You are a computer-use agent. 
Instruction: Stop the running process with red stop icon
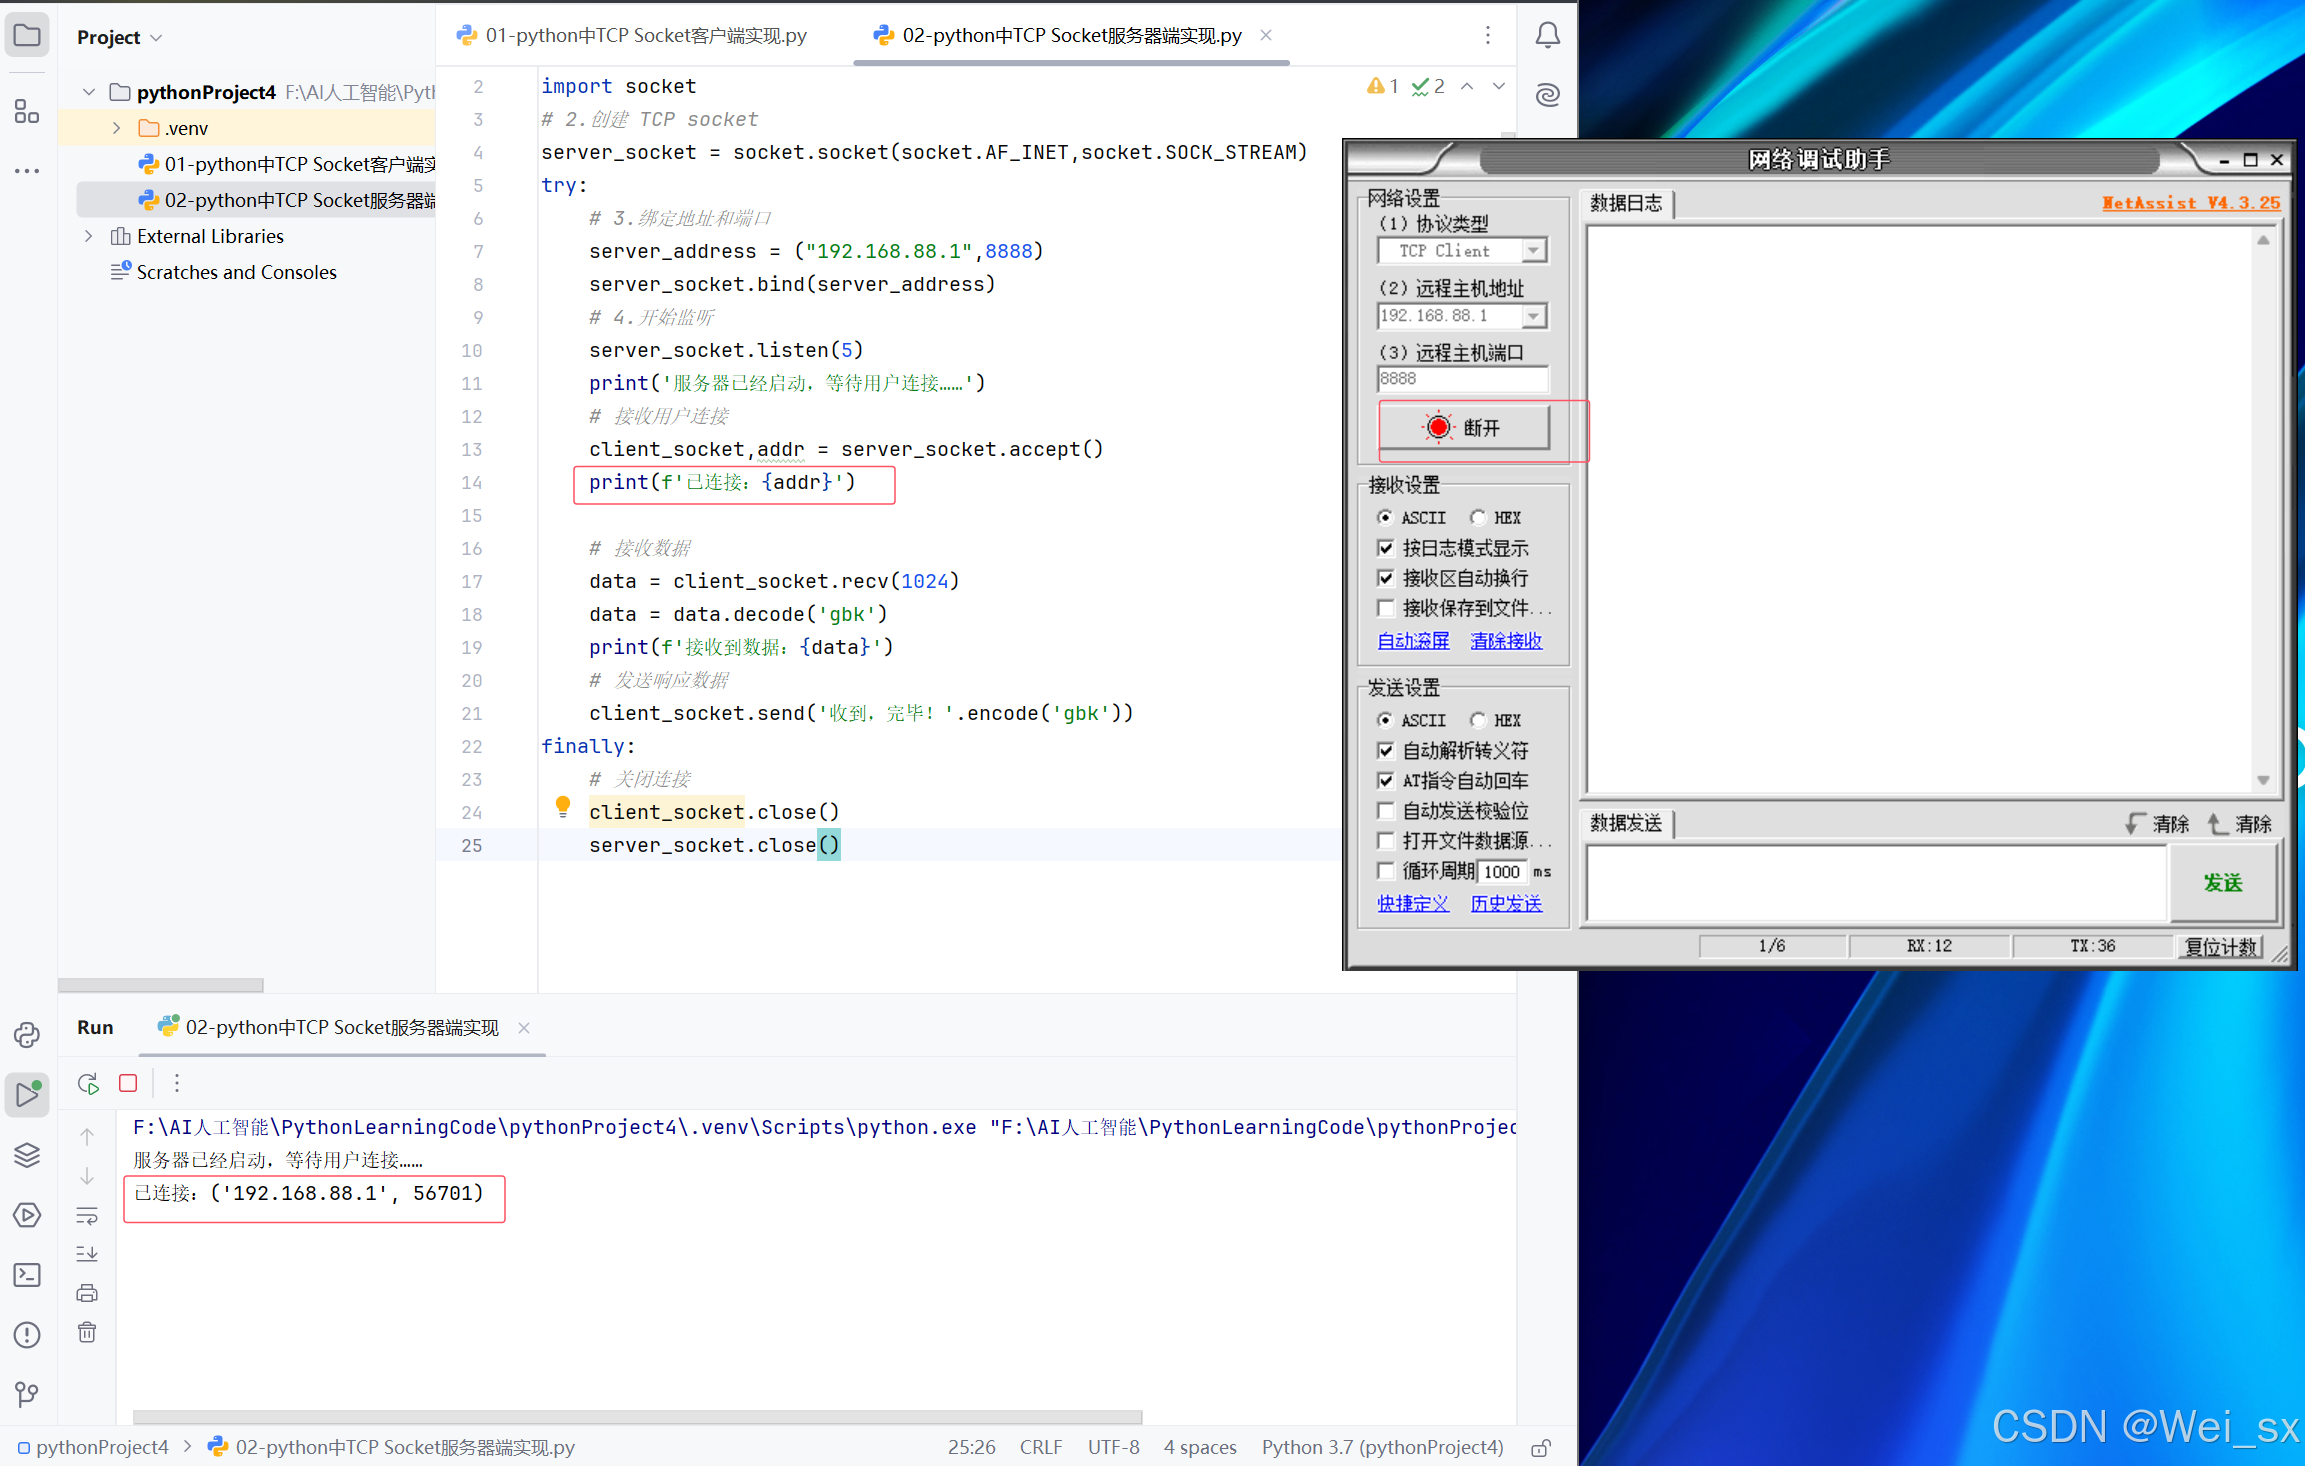click(127, 1082)
